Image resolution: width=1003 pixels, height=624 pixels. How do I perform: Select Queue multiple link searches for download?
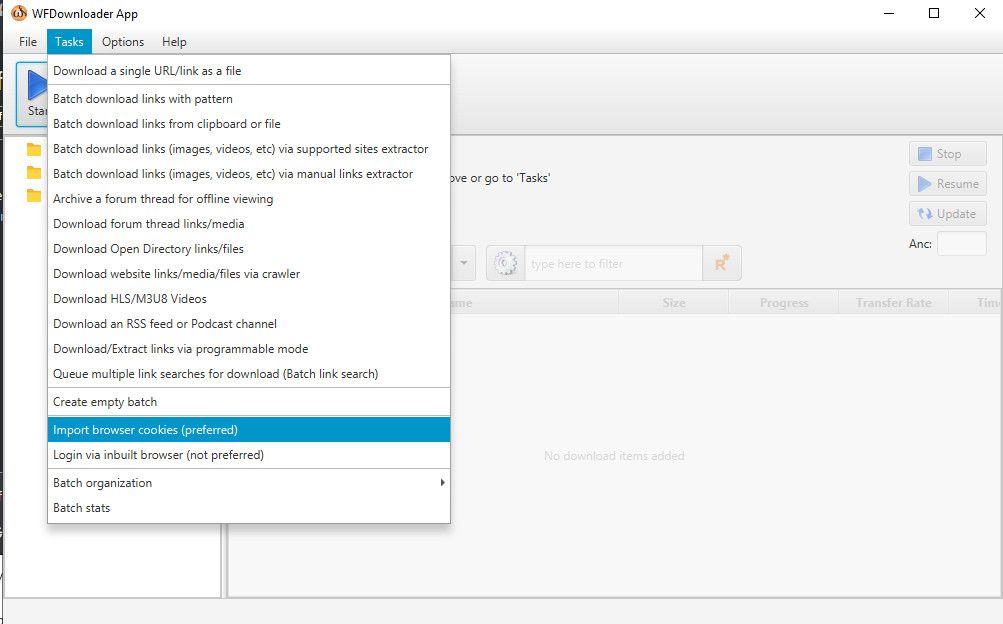pyautogui.click(x=249, y=373)
